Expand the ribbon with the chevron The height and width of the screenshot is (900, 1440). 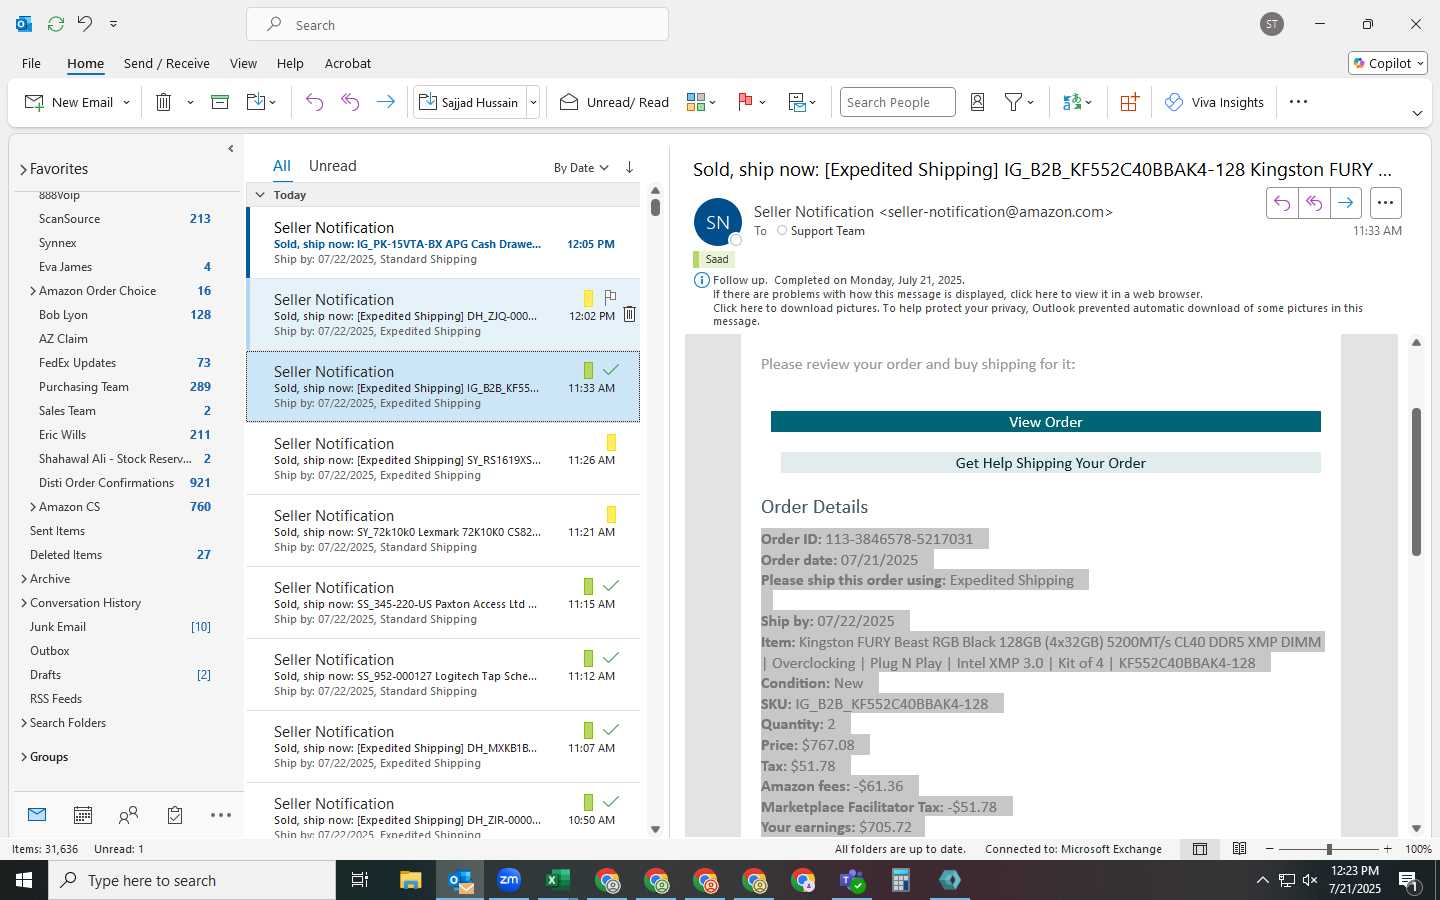coord(1417,113)
